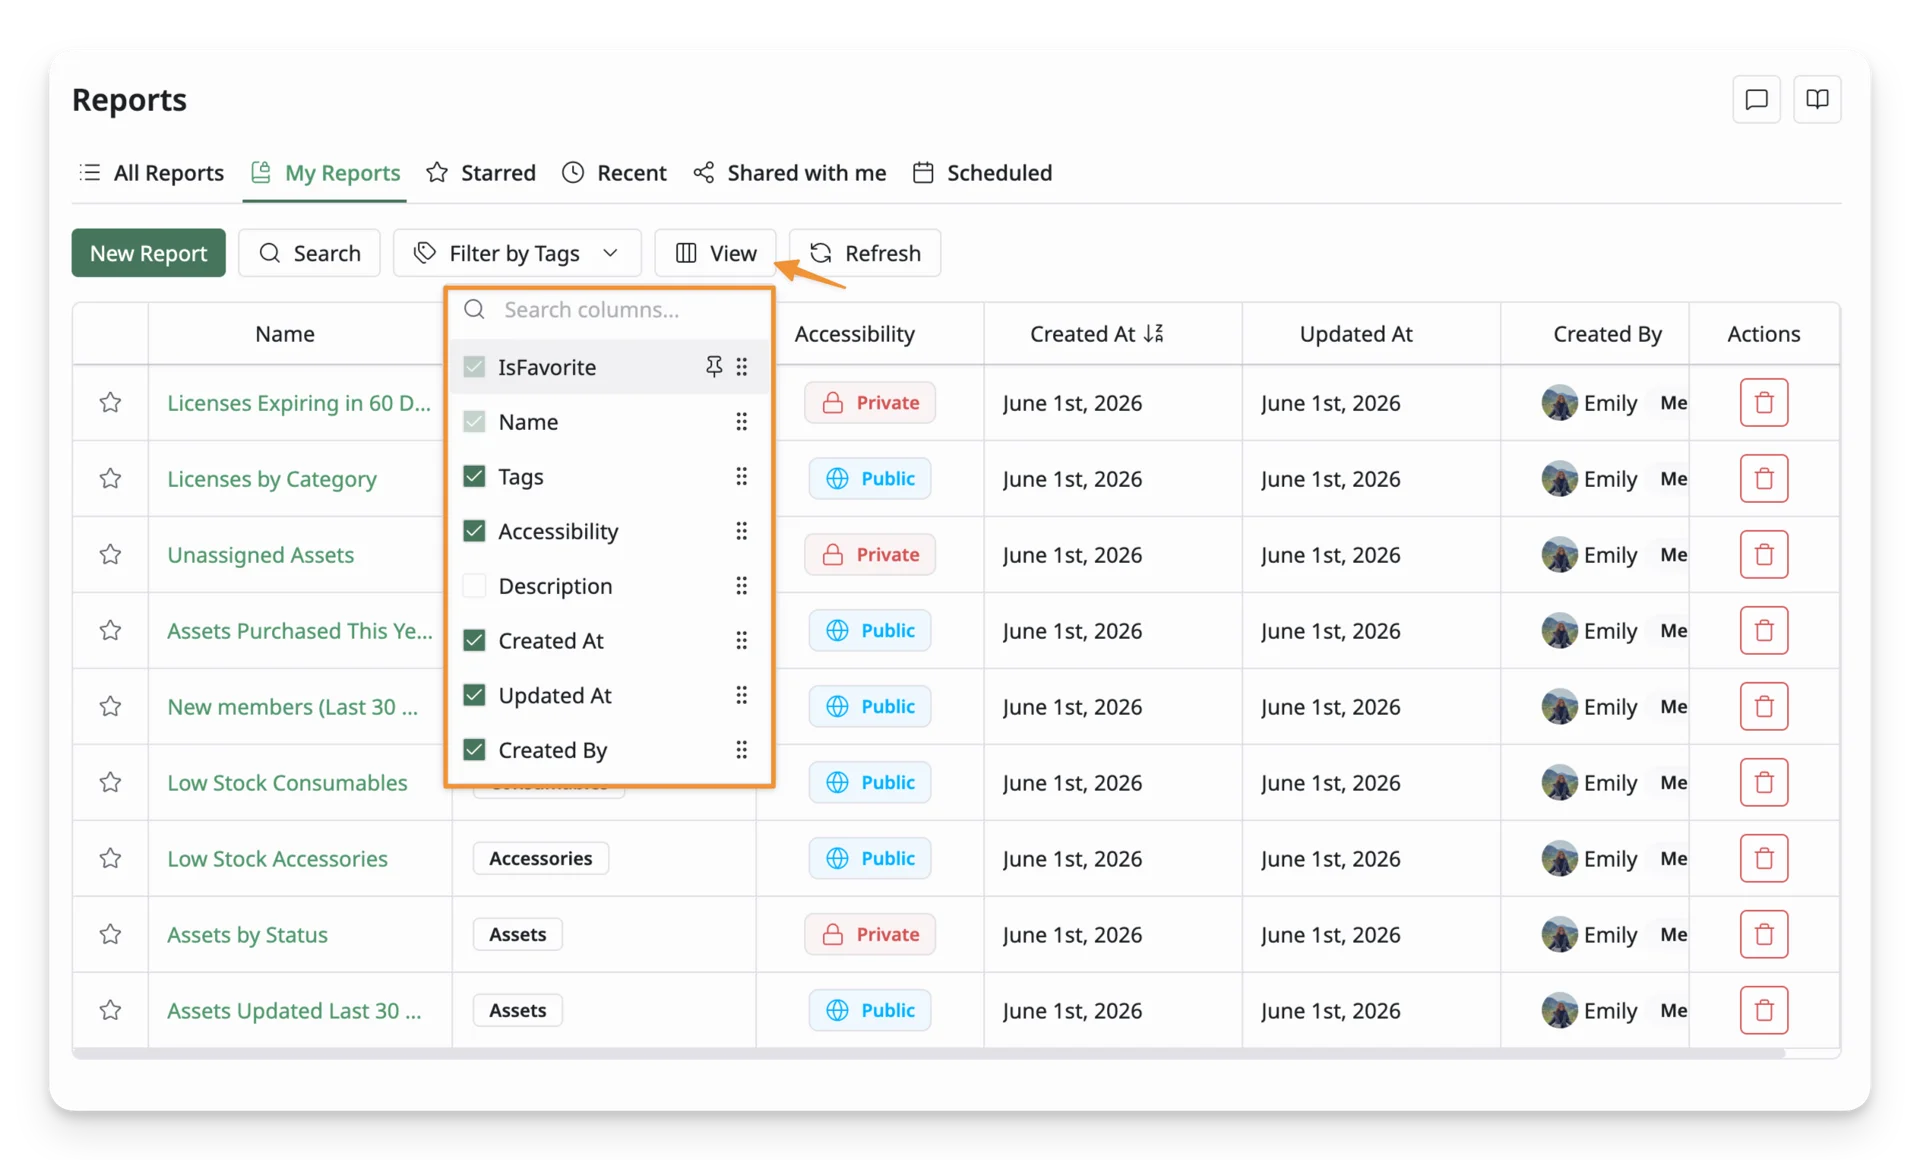1920x1160 pixels.
Task: Click the drag handle for IsFavorite column
Action: point(741,366)
